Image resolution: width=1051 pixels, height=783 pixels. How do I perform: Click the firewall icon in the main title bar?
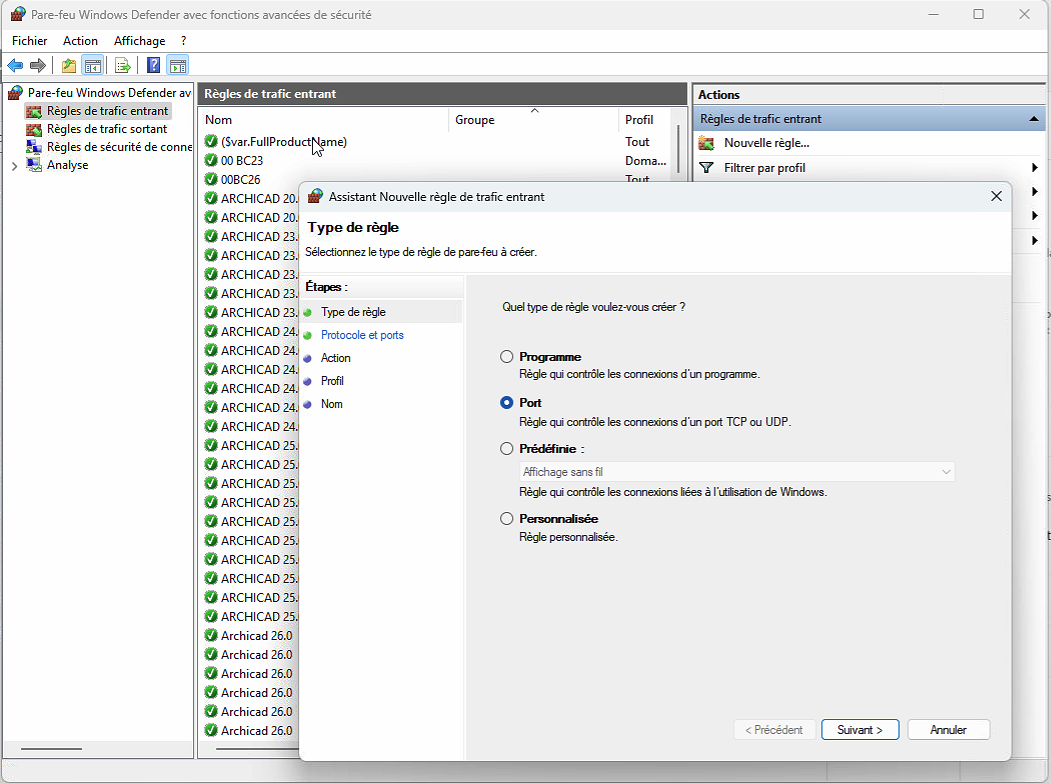[x=18, y=14]
